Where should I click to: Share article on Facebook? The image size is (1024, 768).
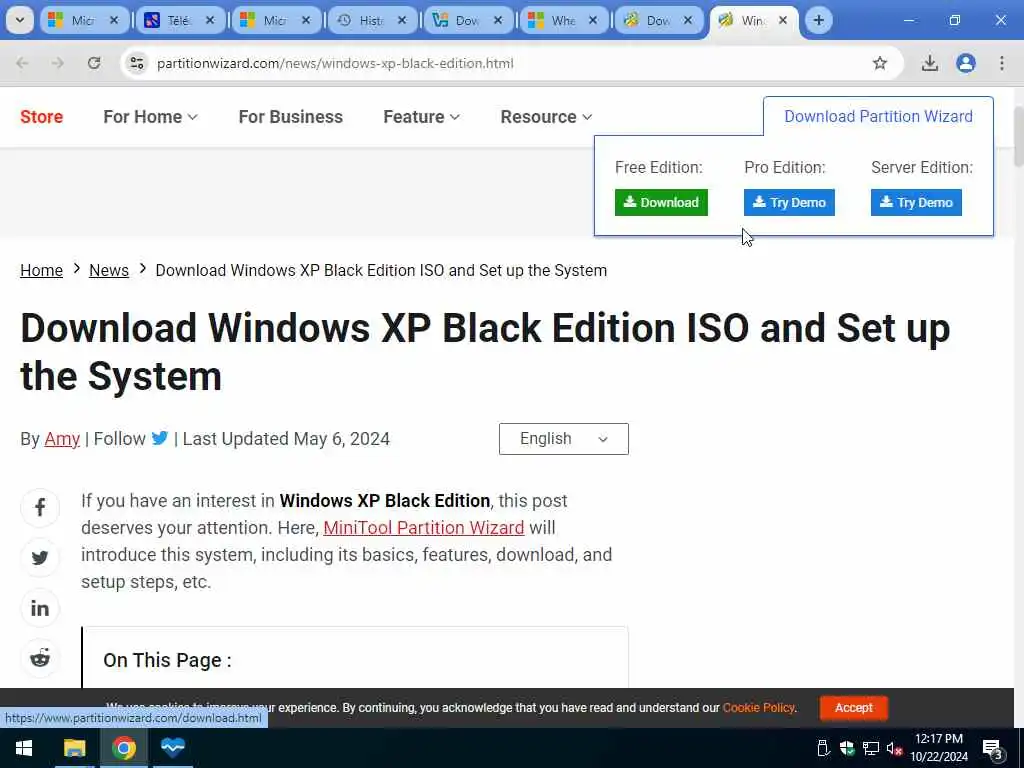[x=40, y=507]
